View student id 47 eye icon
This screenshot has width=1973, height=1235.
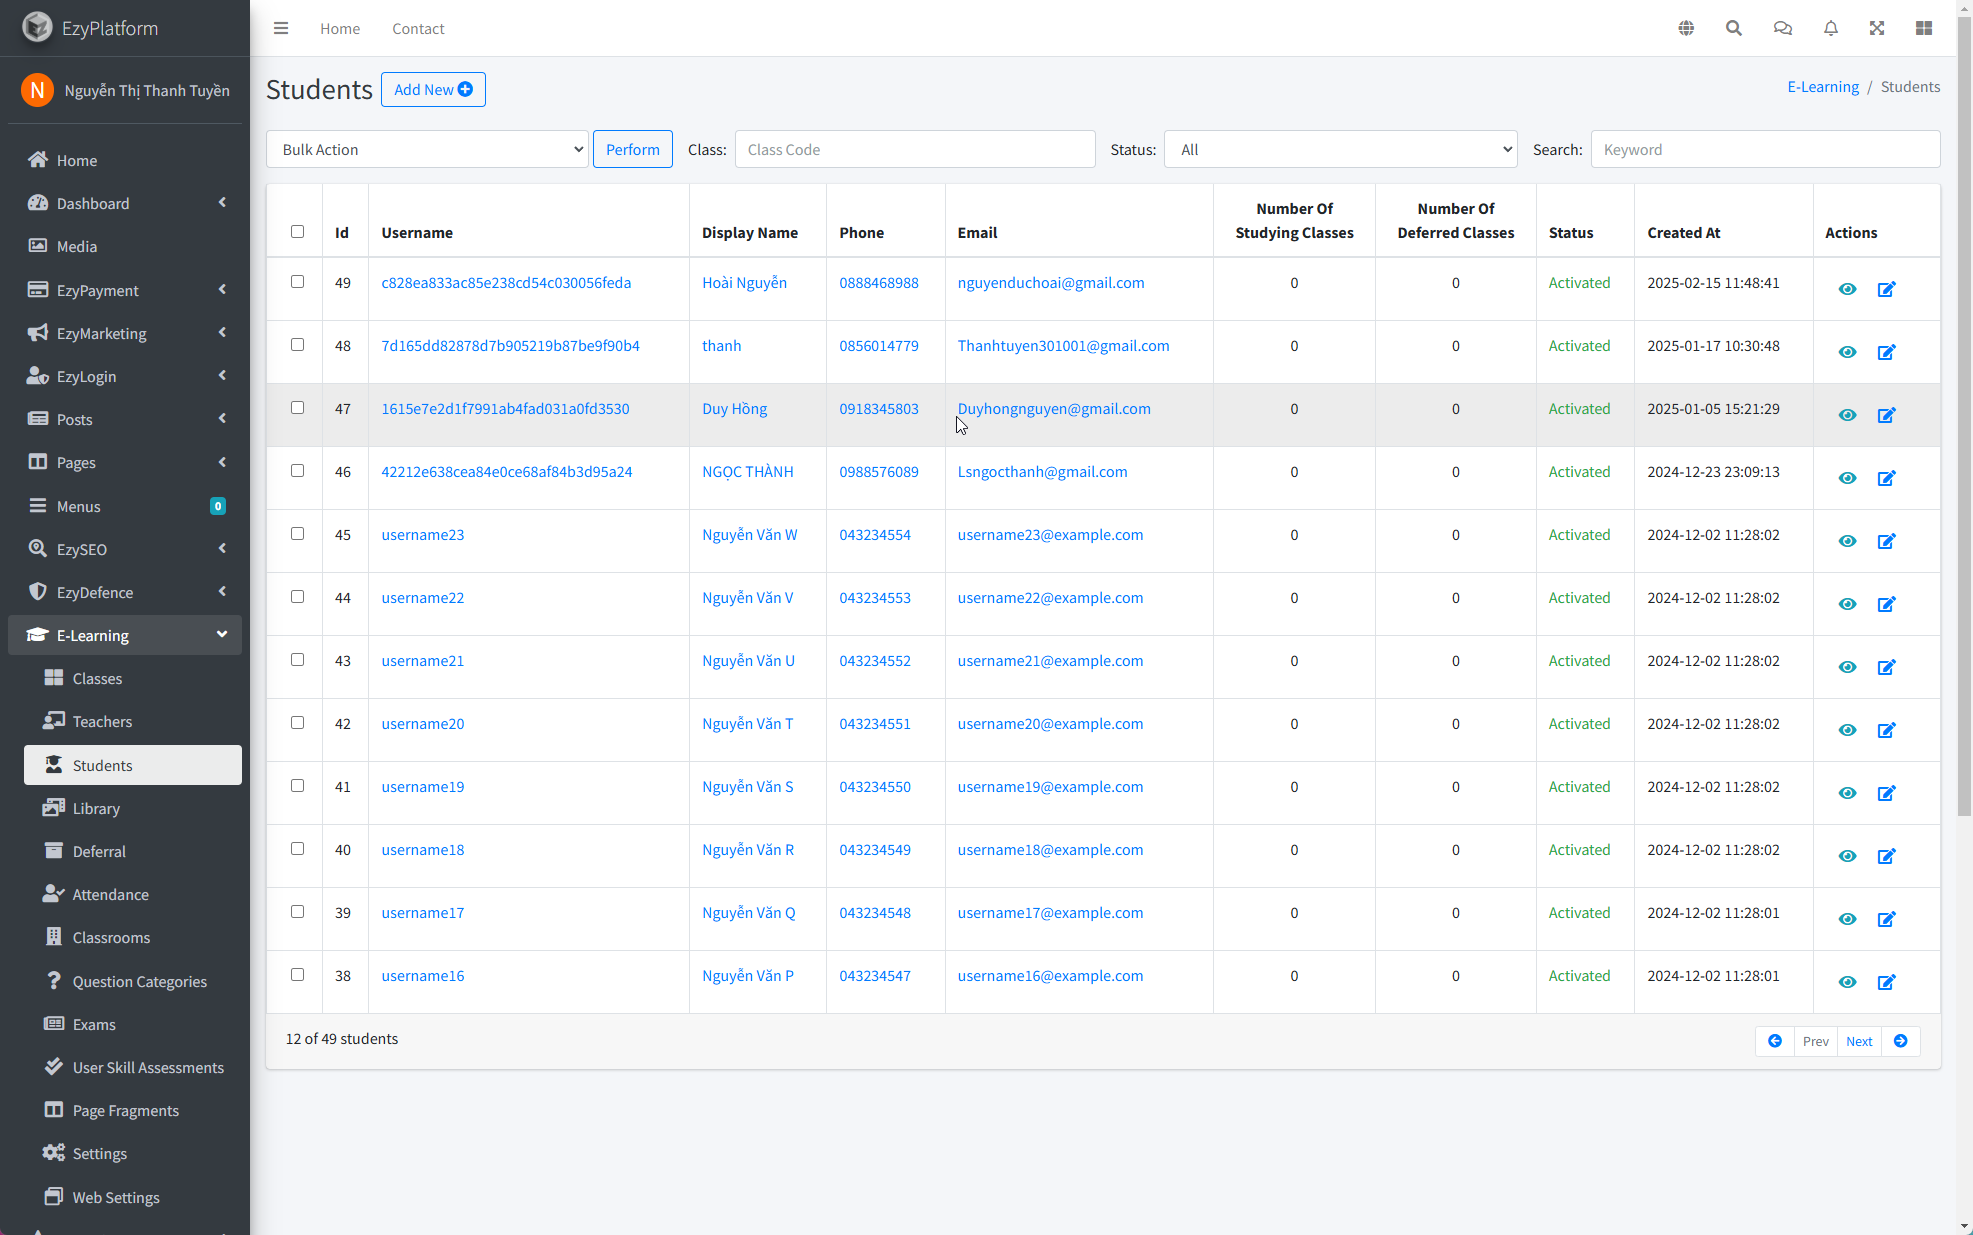coord(1847,415)
